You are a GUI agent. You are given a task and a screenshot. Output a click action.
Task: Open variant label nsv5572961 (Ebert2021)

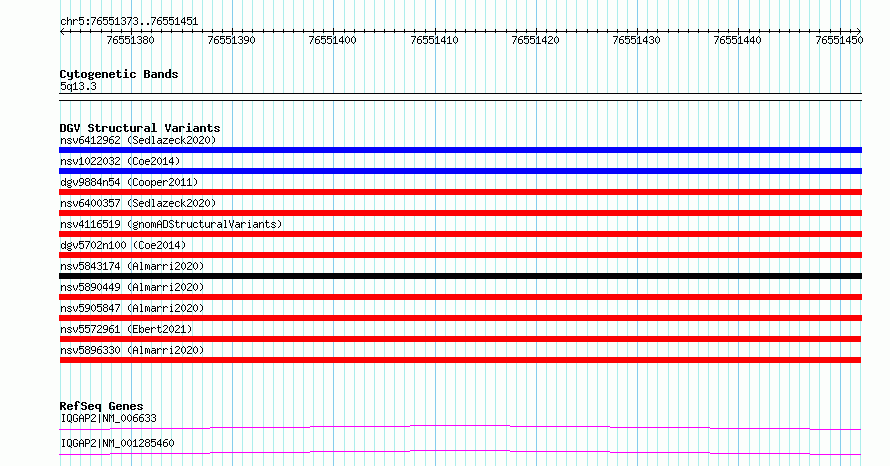tap(126, 329)
